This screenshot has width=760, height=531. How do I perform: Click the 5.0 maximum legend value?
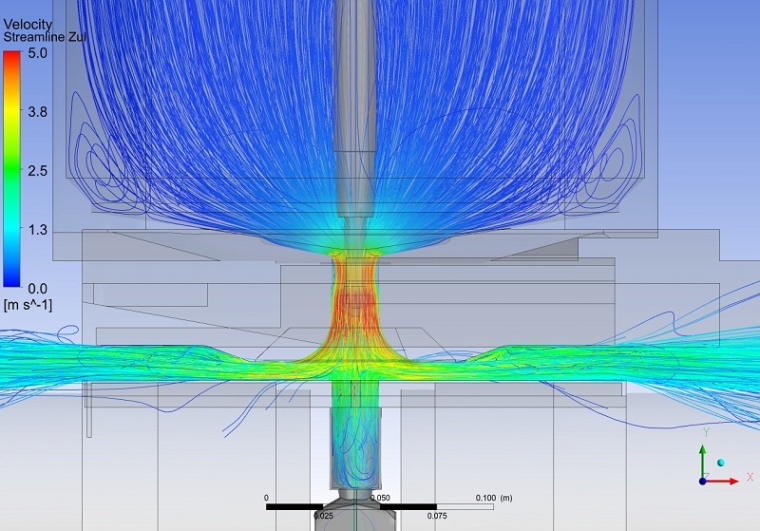click(x=38, y=53)
